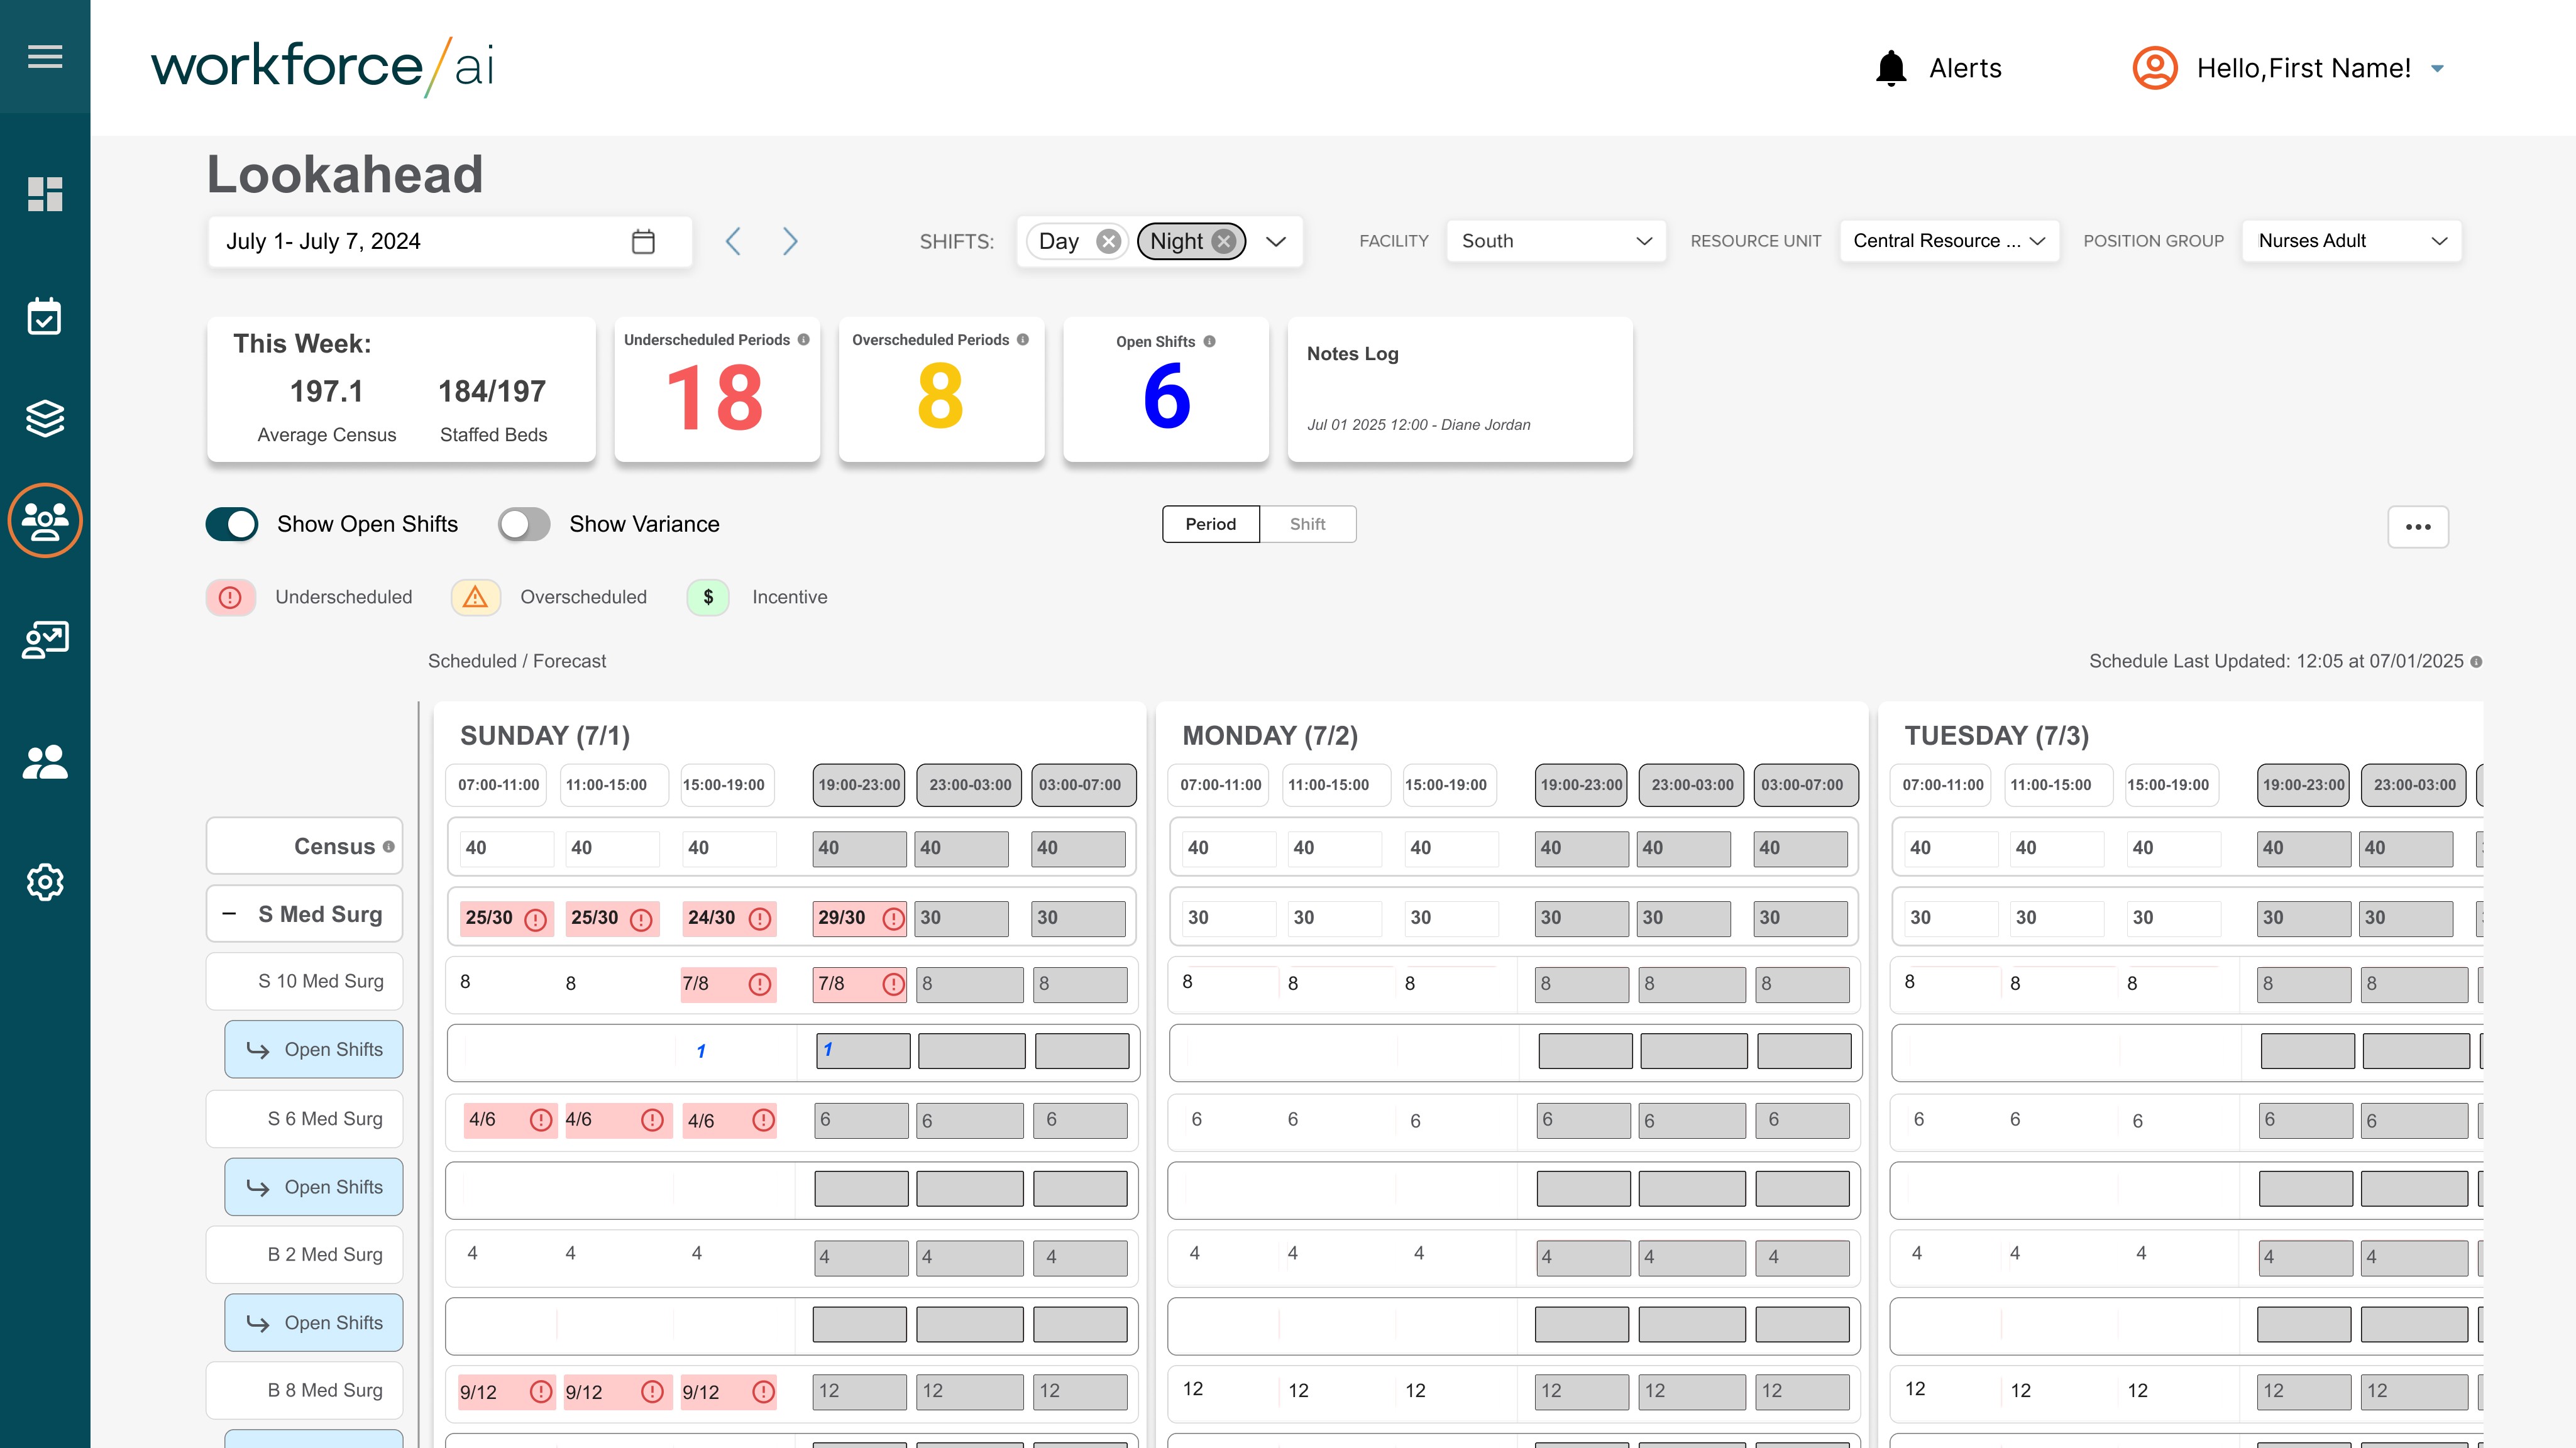The image size is (2576, 1448).
Task: Remove the Day shift filter chip
Action: click(x=1108, y=241)
